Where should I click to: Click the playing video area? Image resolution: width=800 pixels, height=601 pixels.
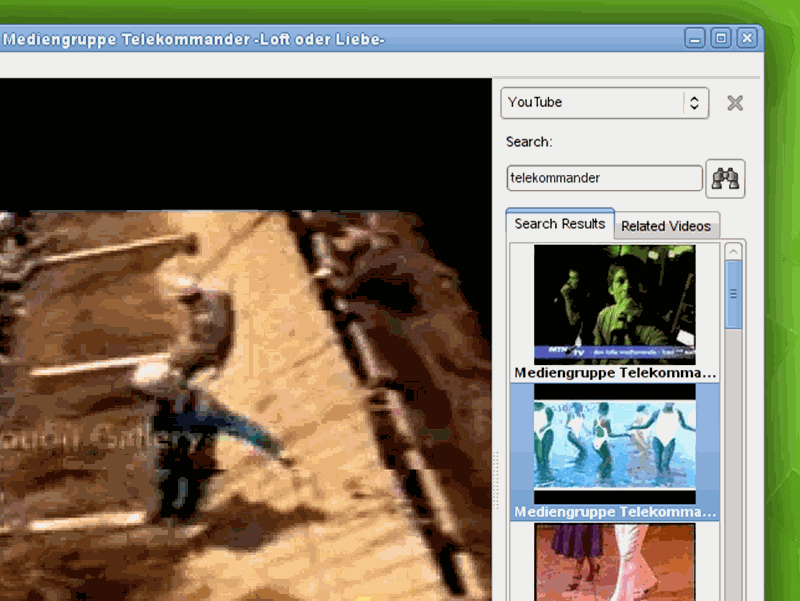click(x=245, y=339)
